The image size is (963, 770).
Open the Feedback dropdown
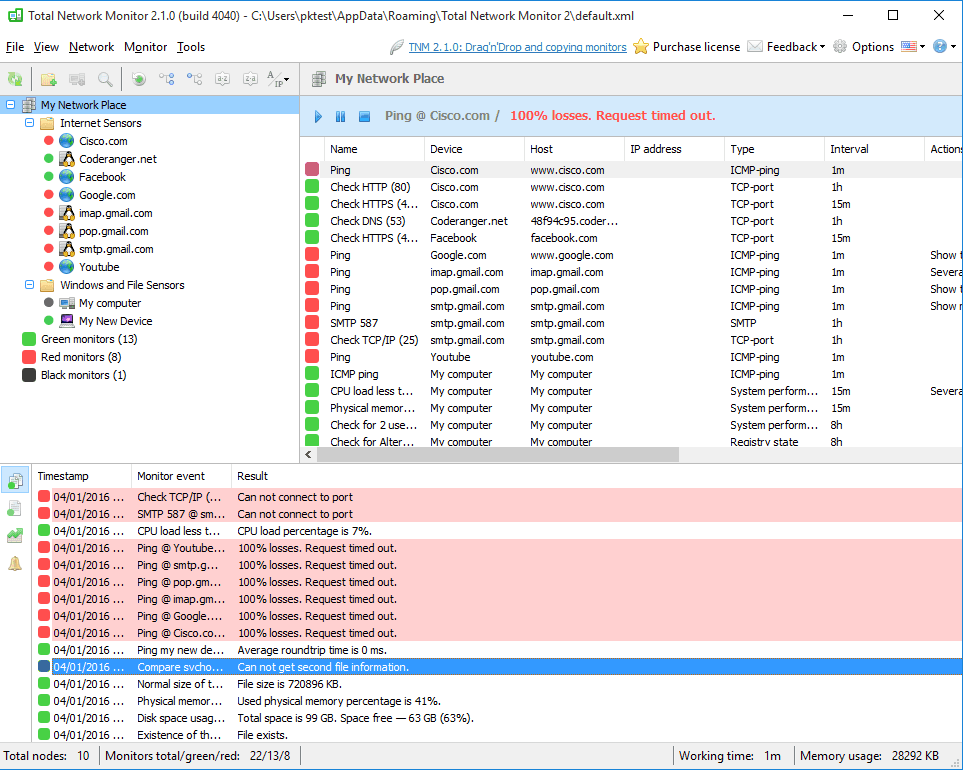786,47
